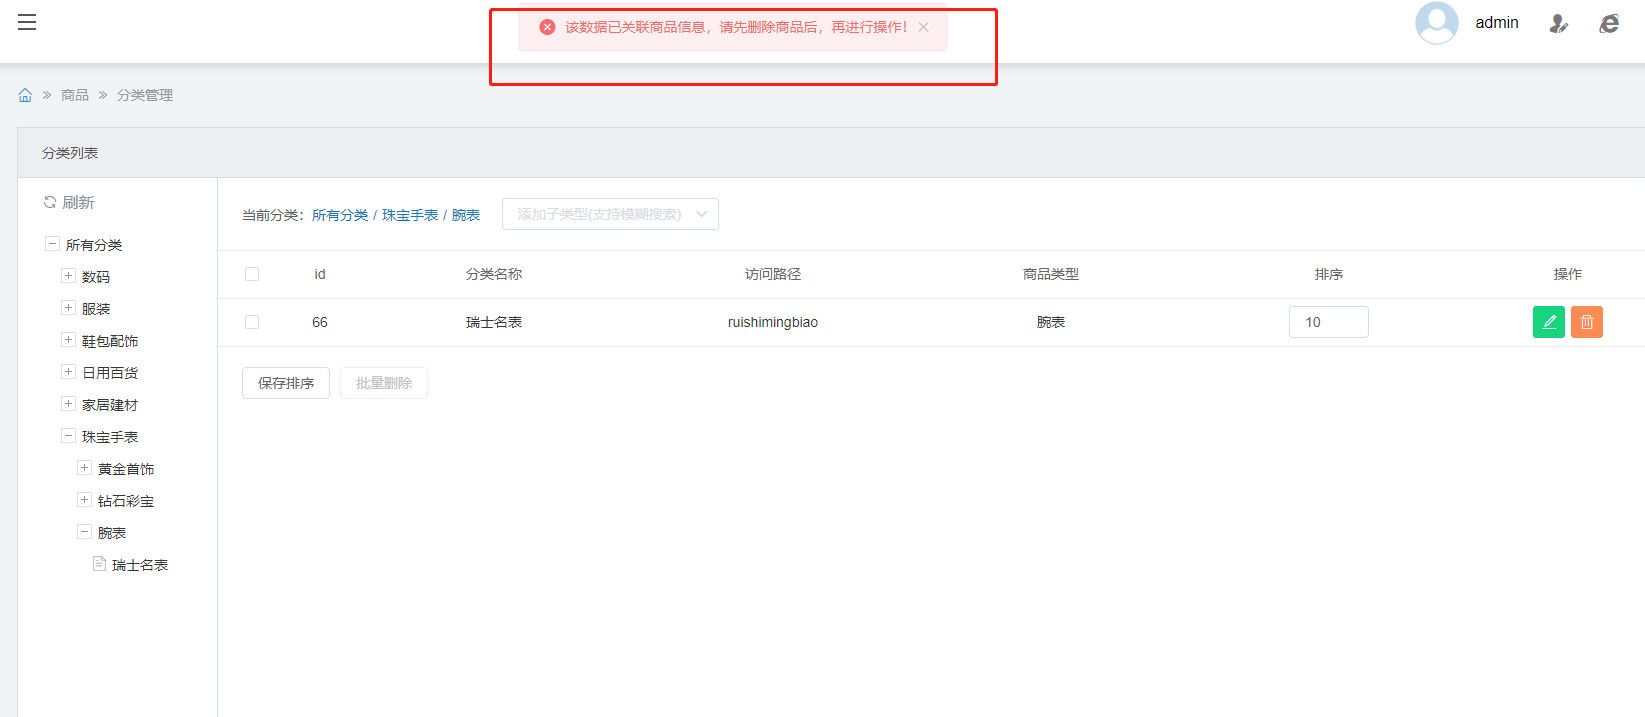
Task: Delete category 瑞士名表 with orange trash button
Action: point(1587,322)
